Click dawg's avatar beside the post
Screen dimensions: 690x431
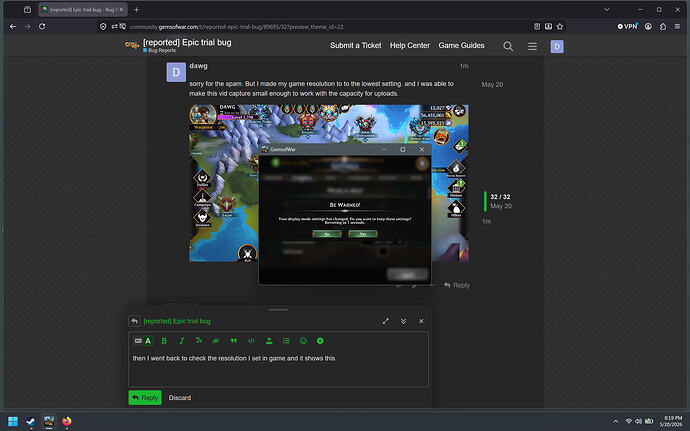point(176,72)
